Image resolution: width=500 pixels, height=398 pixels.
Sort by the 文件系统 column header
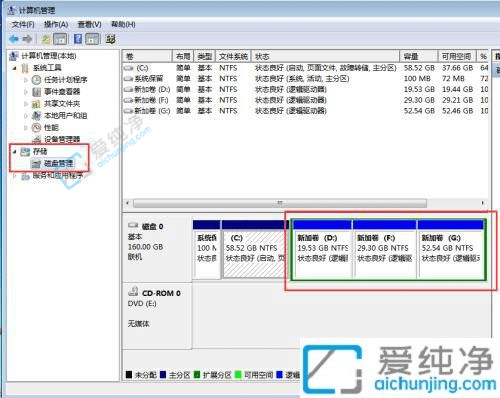coord(233,56)
